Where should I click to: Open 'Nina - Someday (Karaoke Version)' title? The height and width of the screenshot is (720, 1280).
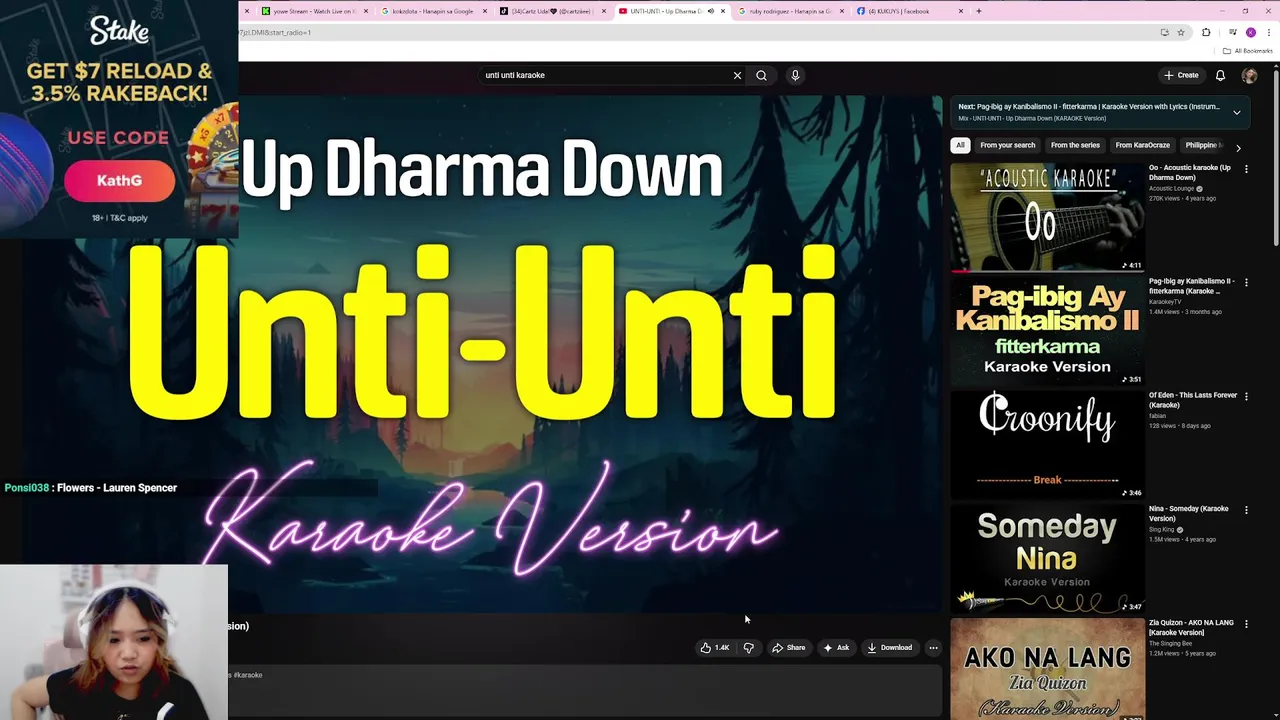pyautogui.click(x=1189, y=514)
